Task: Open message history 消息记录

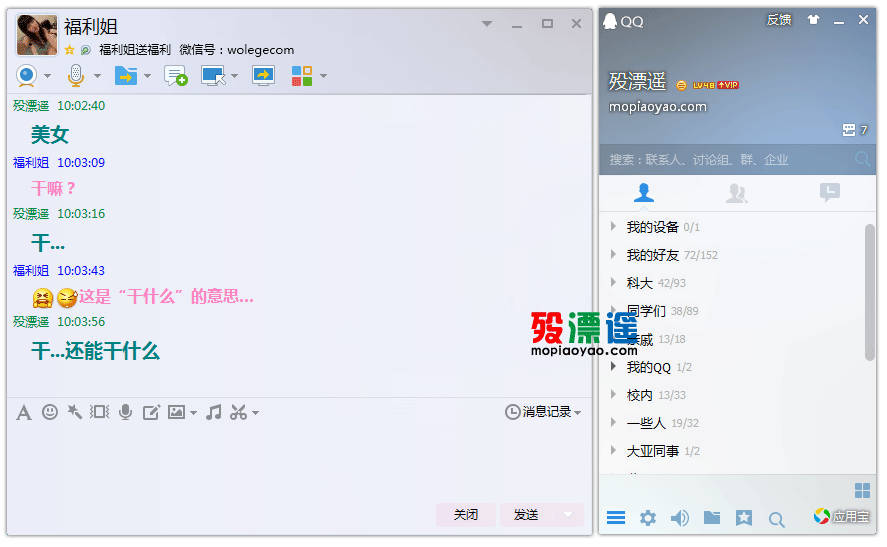Action: pyautogui.click(x=543, y=412)
